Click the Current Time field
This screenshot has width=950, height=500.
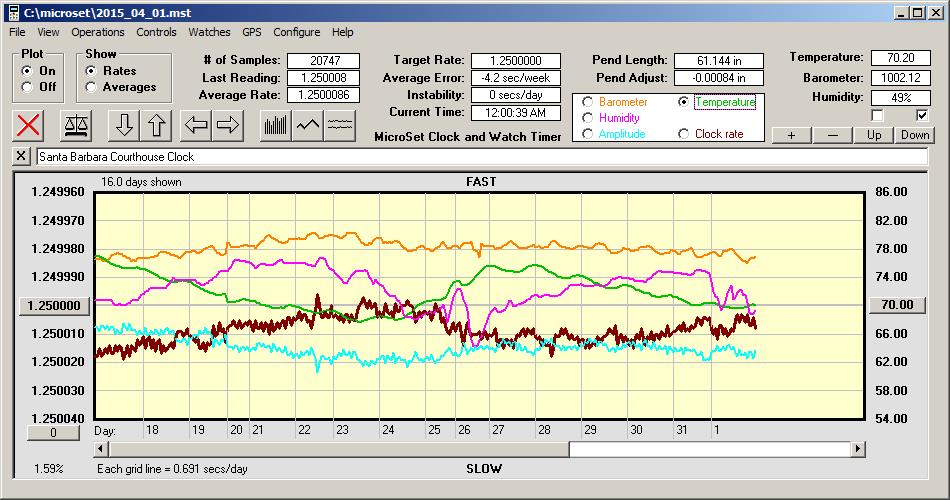tap(516, 112)
